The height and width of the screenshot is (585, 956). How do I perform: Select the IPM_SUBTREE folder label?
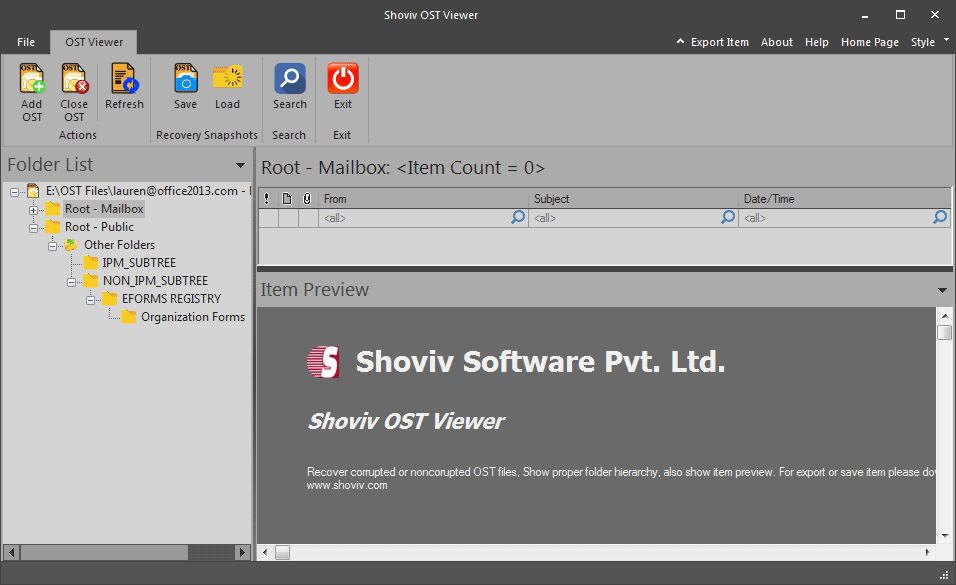coord(139,263)
